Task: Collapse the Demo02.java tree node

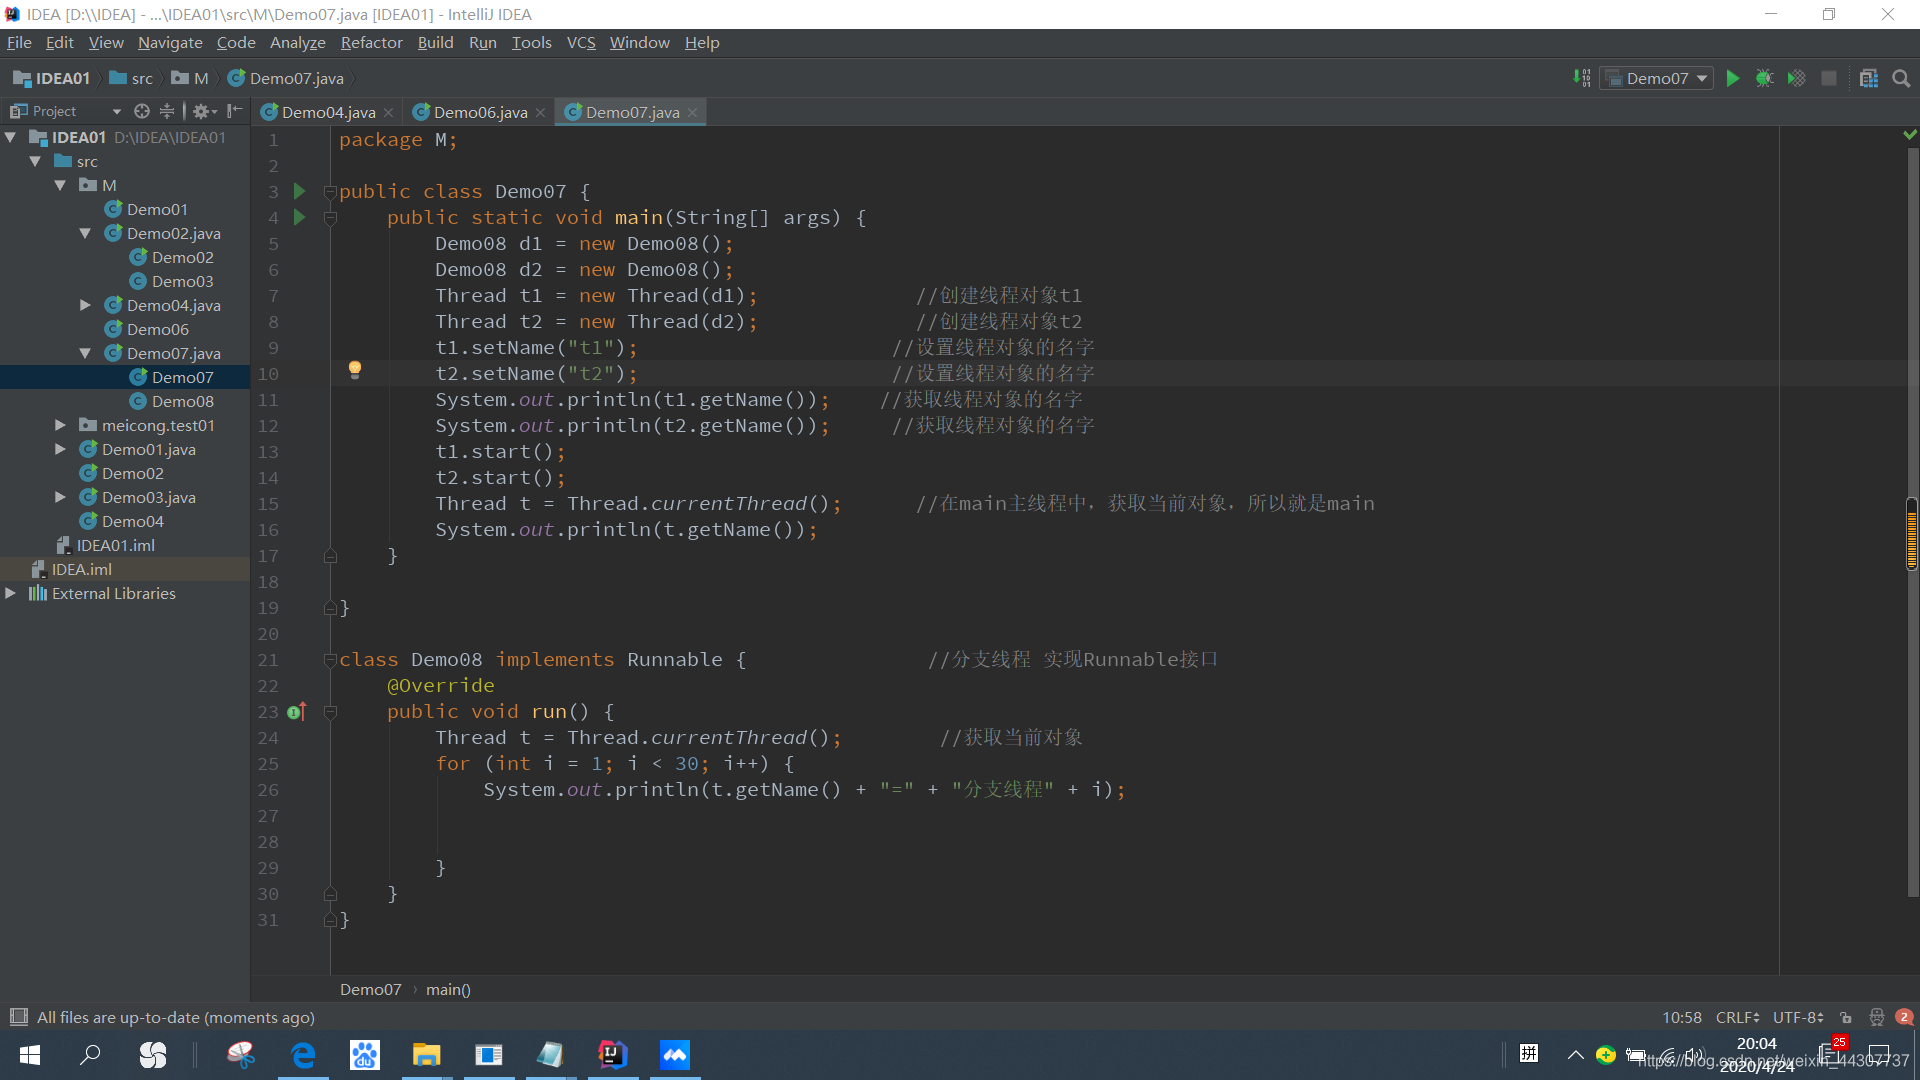Action: (x=85, y=233)
